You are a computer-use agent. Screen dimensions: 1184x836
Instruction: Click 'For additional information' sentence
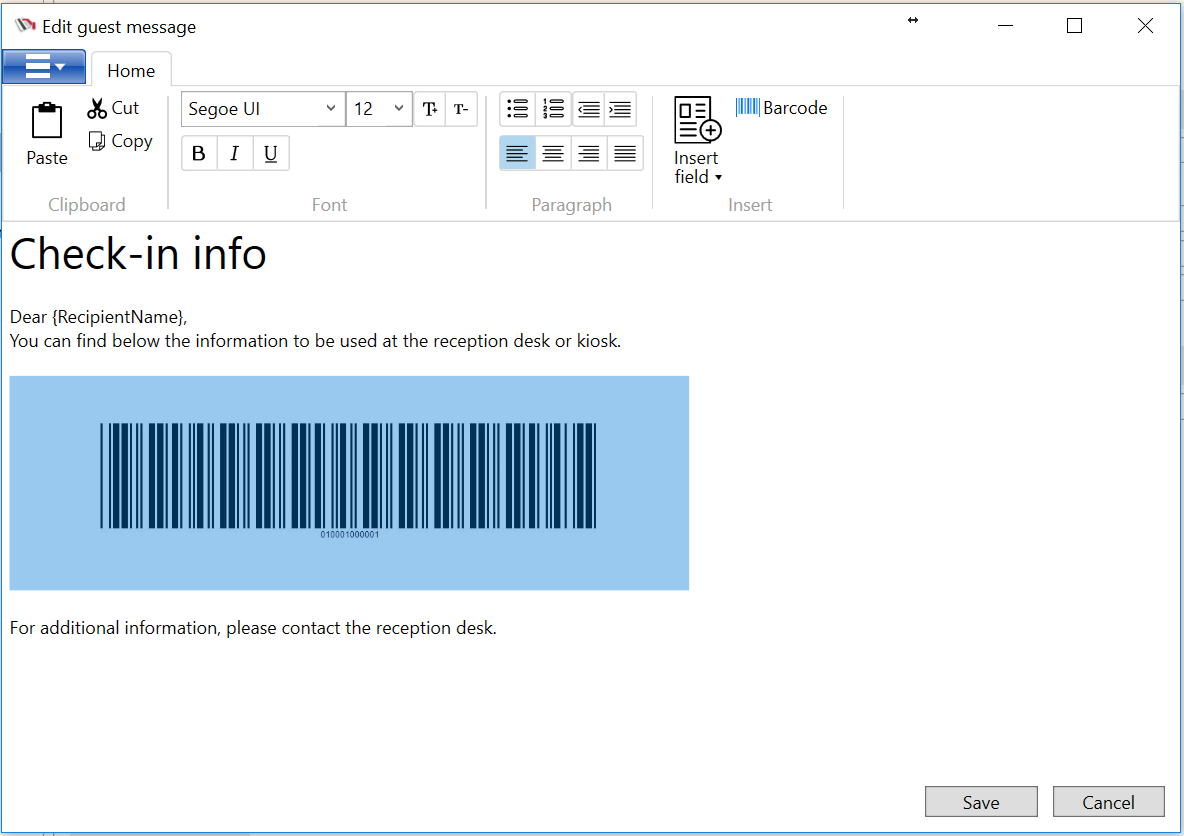pyautogui.click(x=253, y=628)
